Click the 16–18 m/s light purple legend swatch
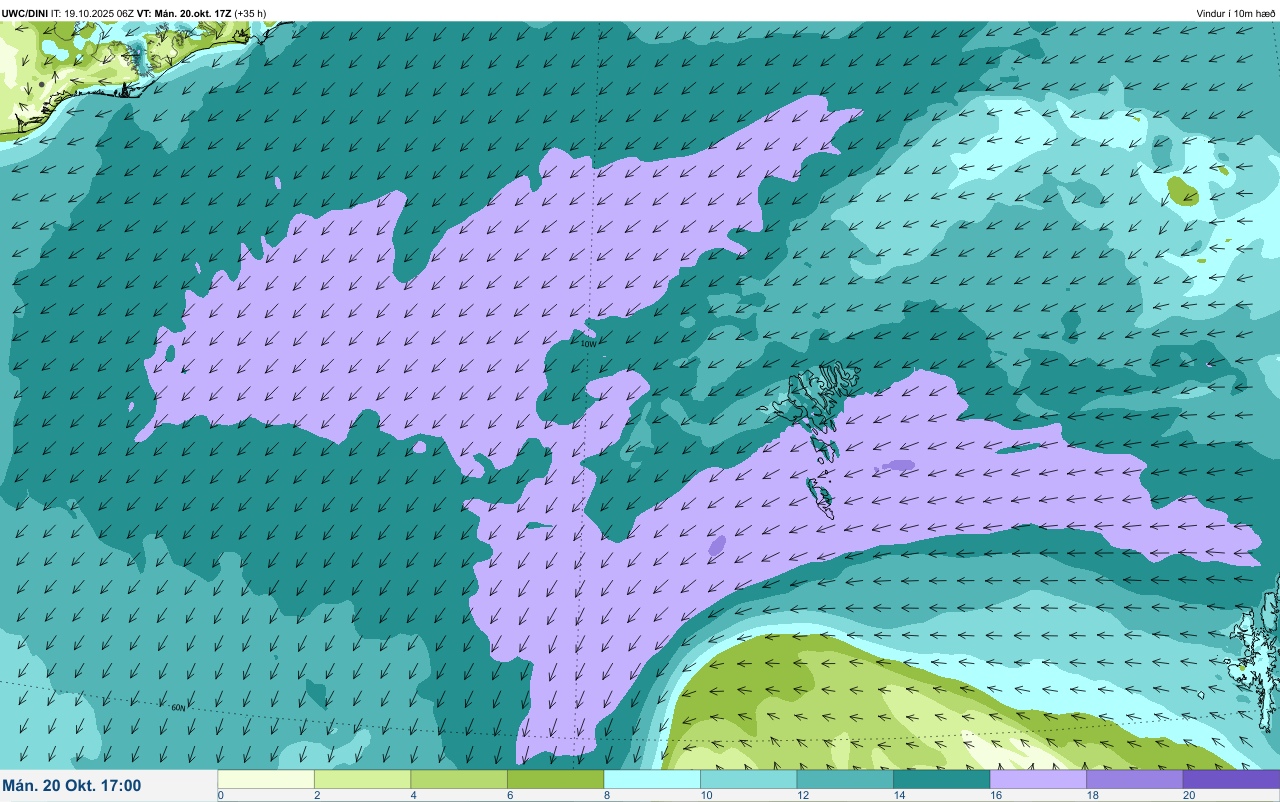 [1038, 779]
